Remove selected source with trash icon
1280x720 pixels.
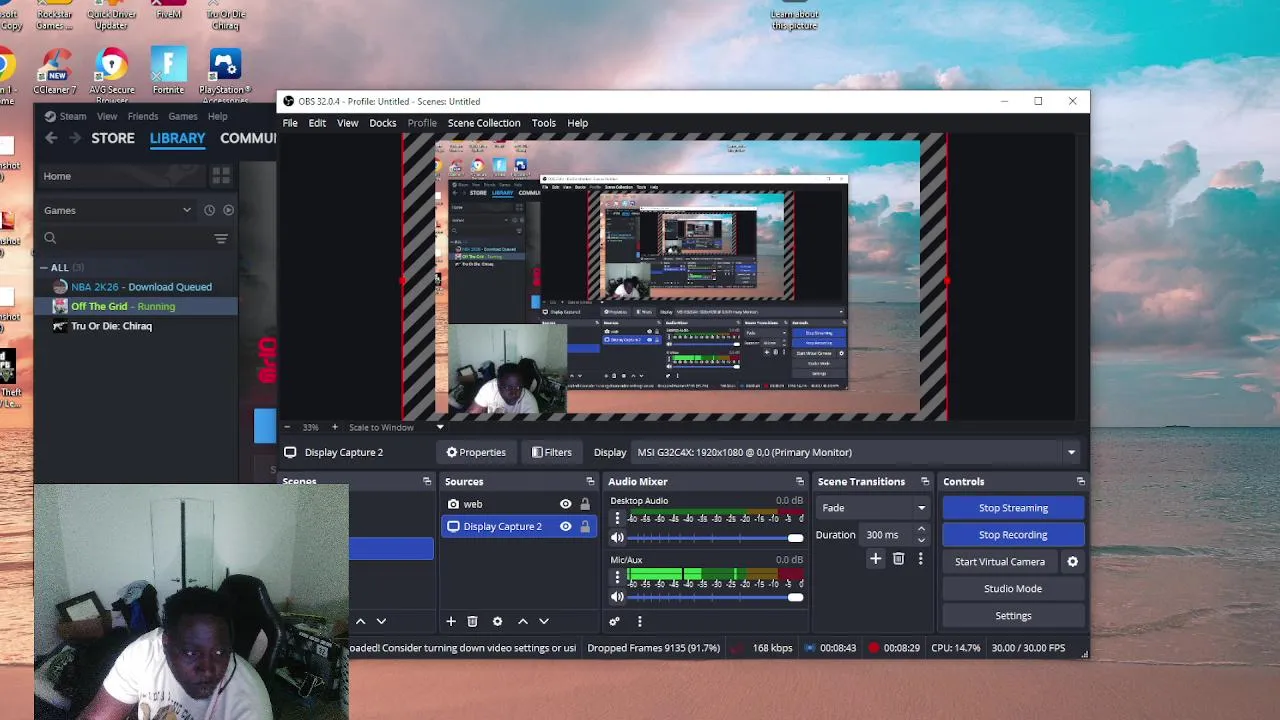[473, 621]
